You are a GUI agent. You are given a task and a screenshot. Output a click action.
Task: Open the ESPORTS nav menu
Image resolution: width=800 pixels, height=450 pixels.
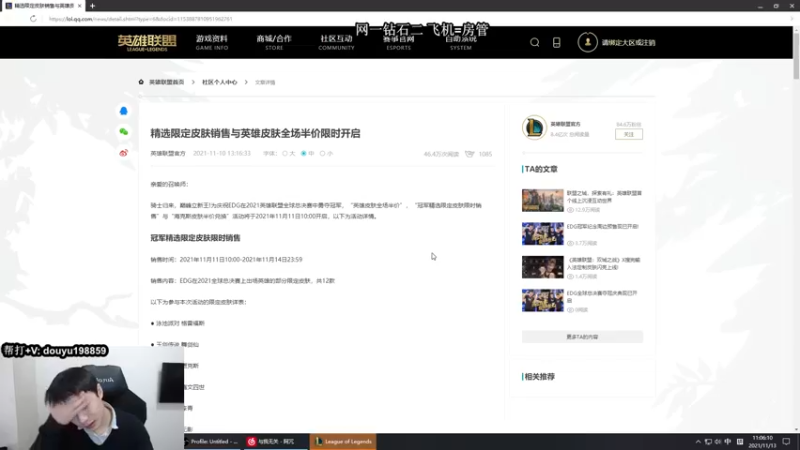398,43
